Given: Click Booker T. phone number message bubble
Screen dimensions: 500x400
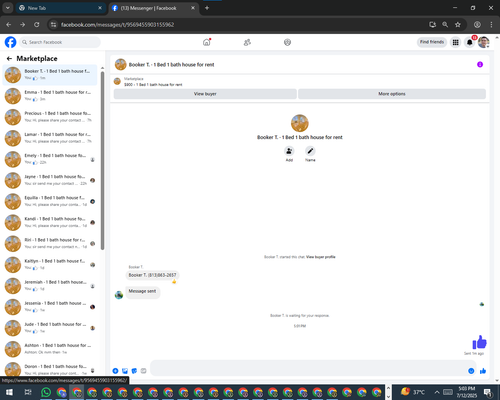Looking at the screenshot, I should 152,275.
